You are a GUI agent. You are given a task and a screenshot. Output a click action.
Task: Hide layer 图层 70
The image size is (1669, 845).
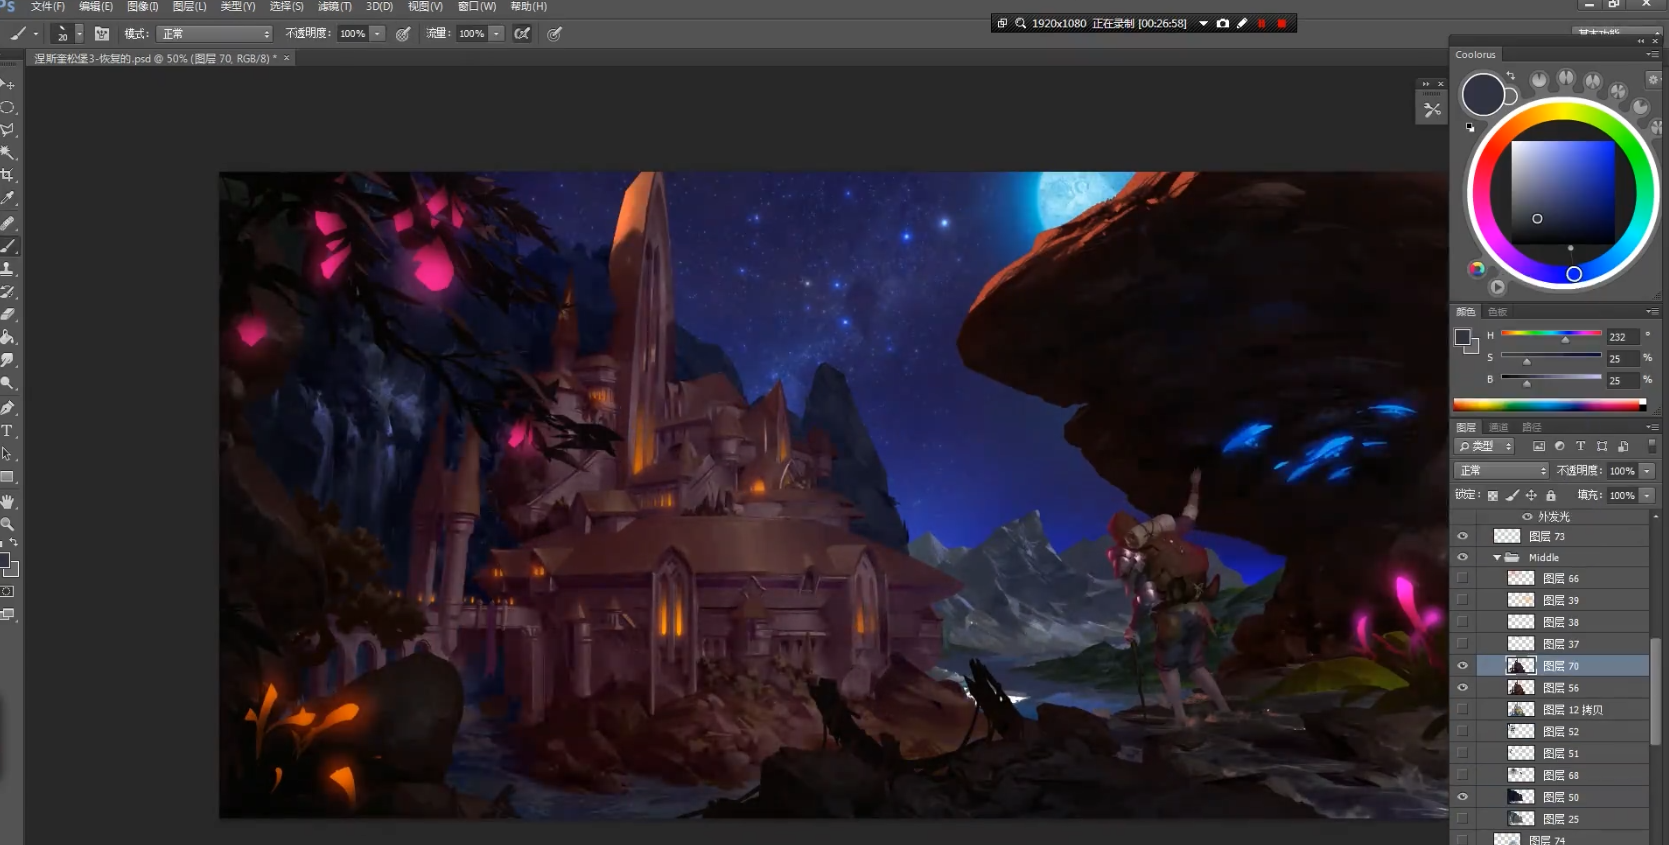tap(1462, 666)
